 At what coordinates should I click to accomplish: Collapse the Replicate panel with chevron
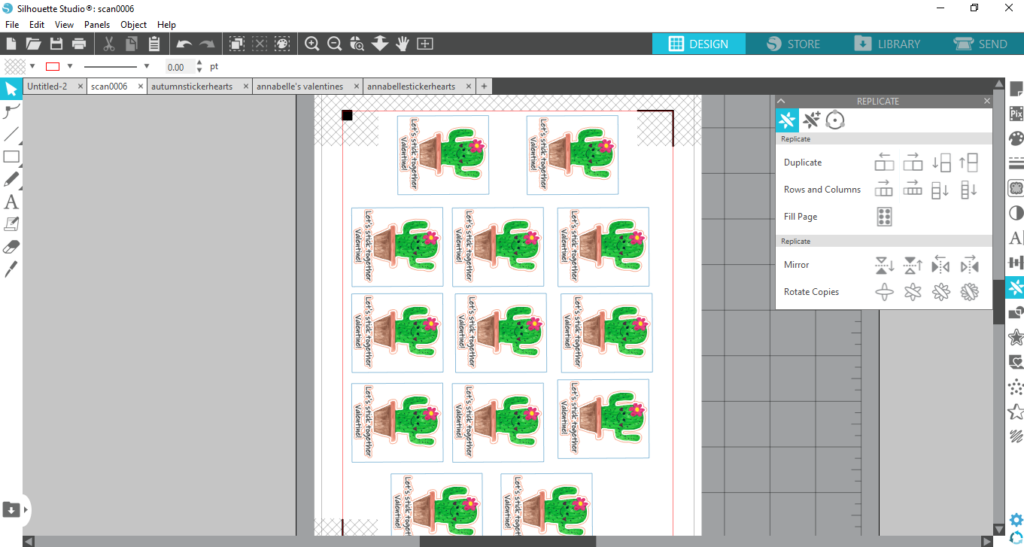[782, 101]
